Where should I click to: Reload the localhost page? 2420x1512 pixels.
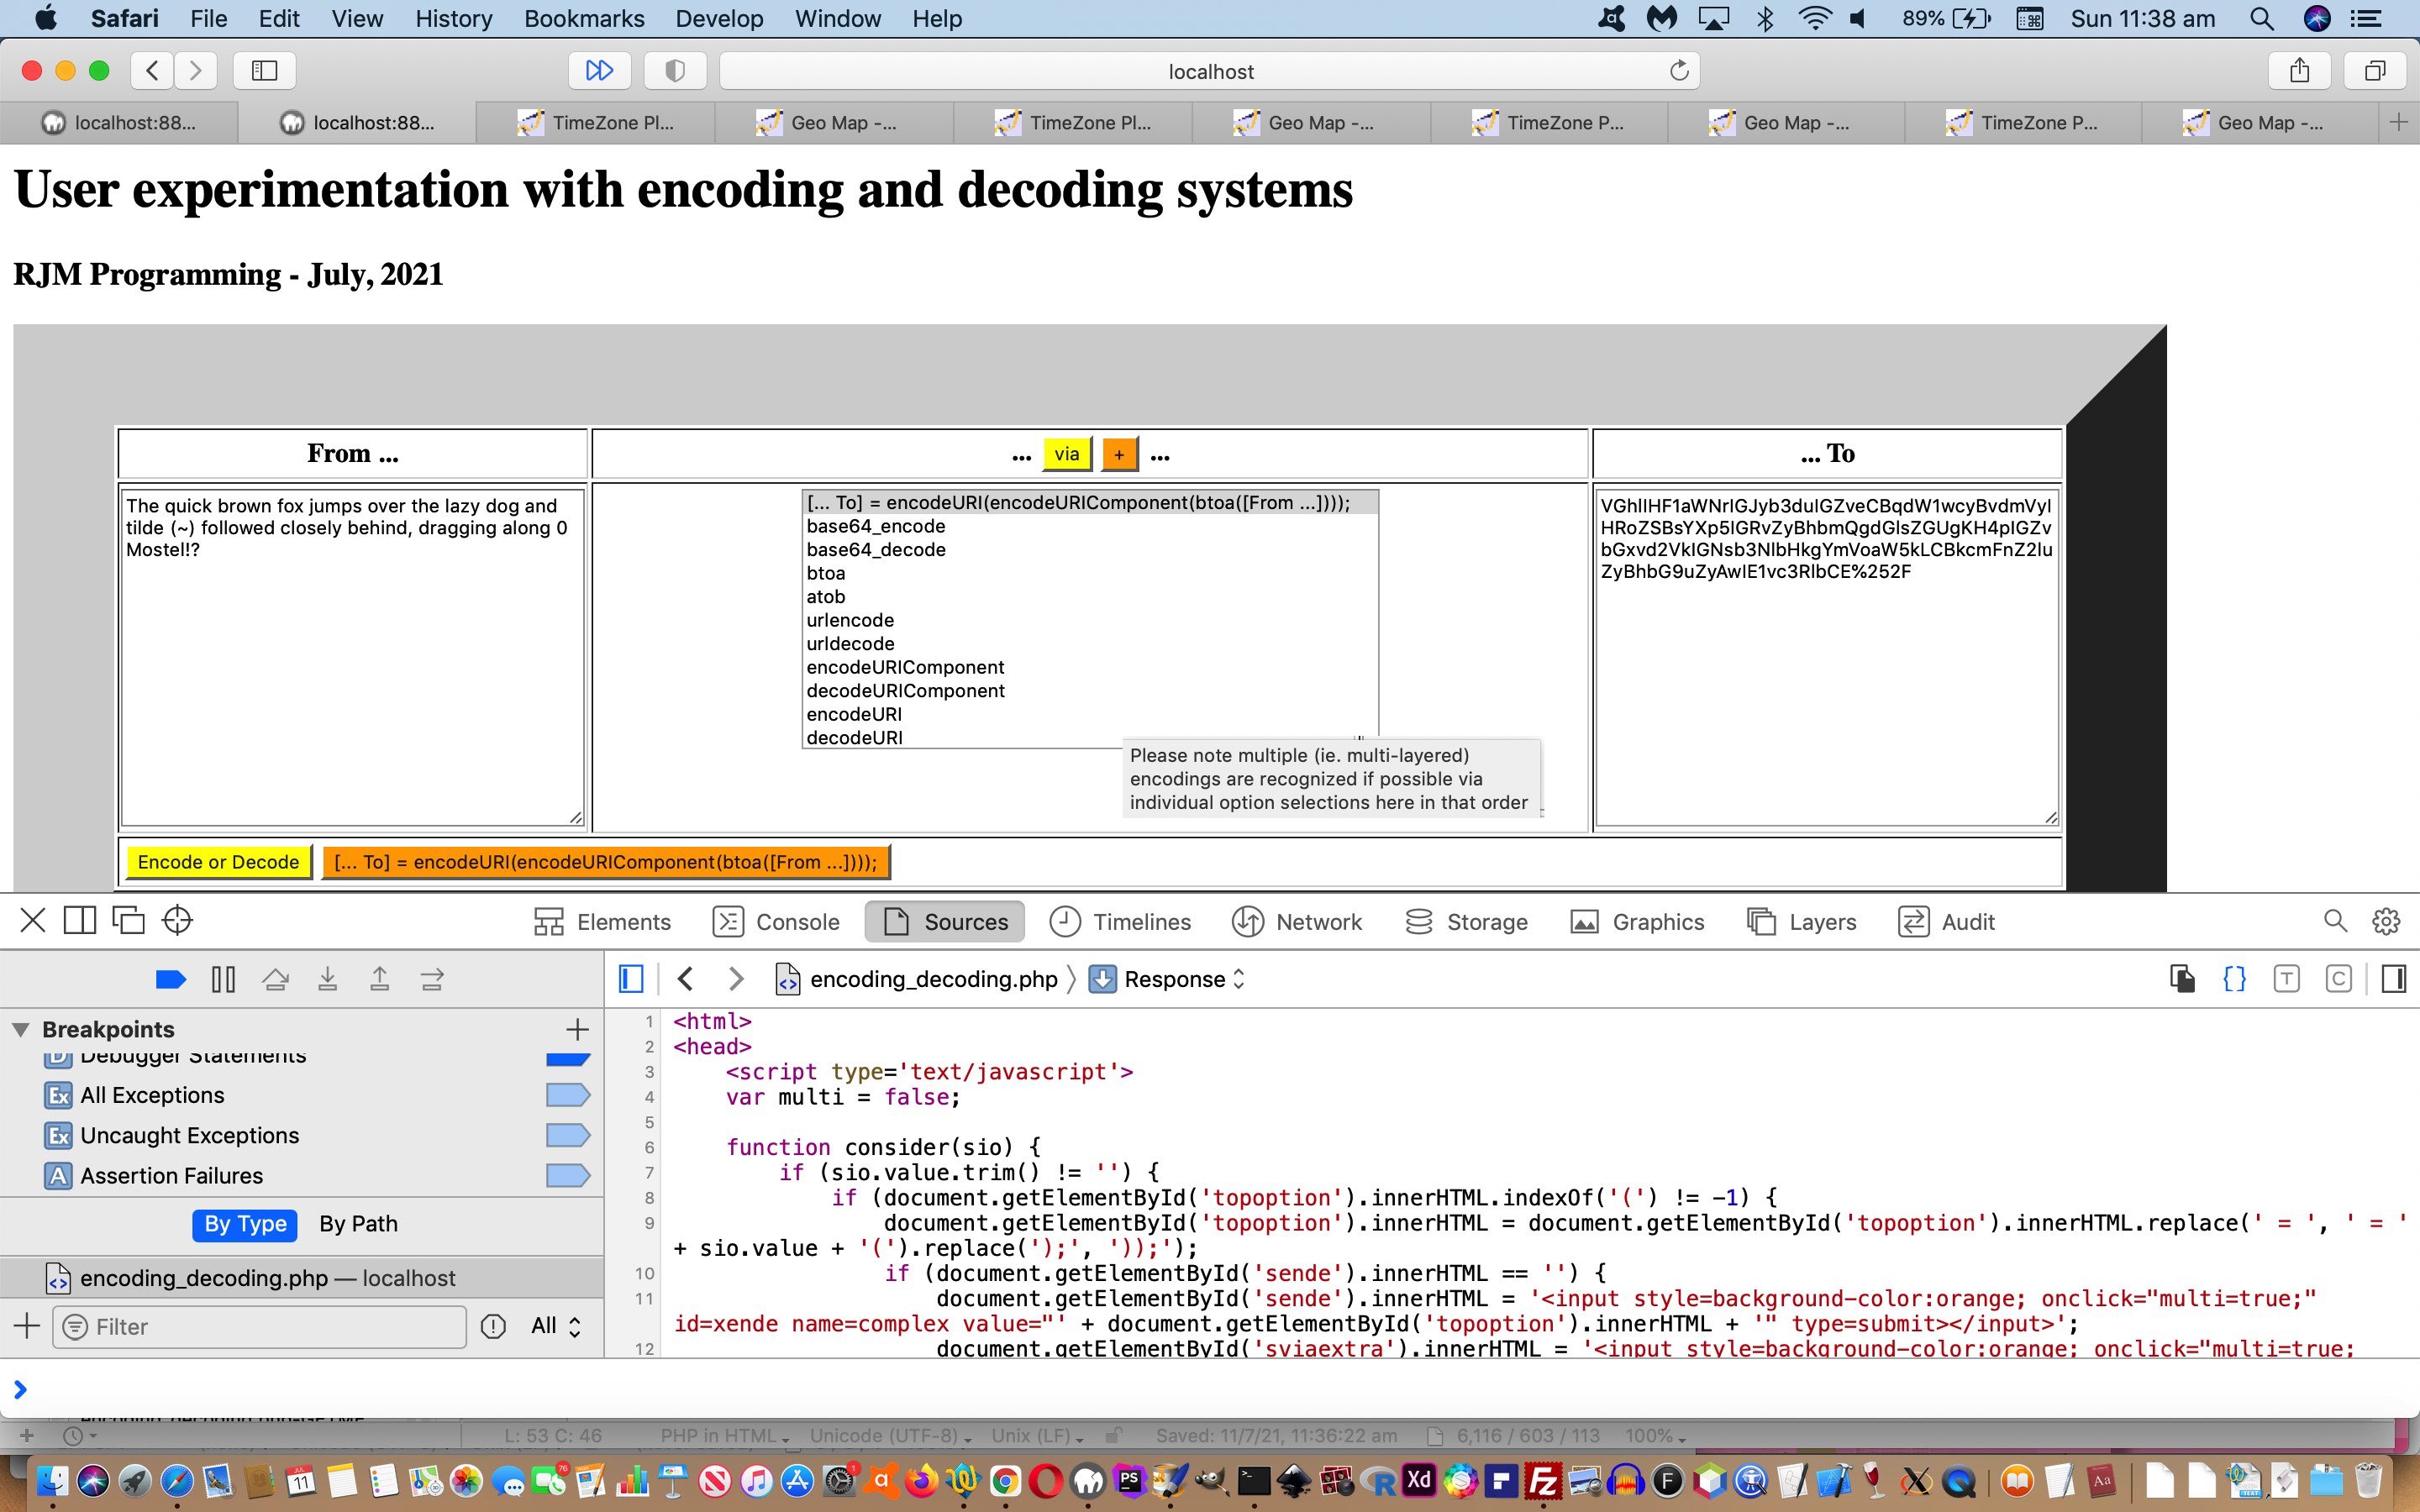pyautogui.click(x=1679, y=70)
